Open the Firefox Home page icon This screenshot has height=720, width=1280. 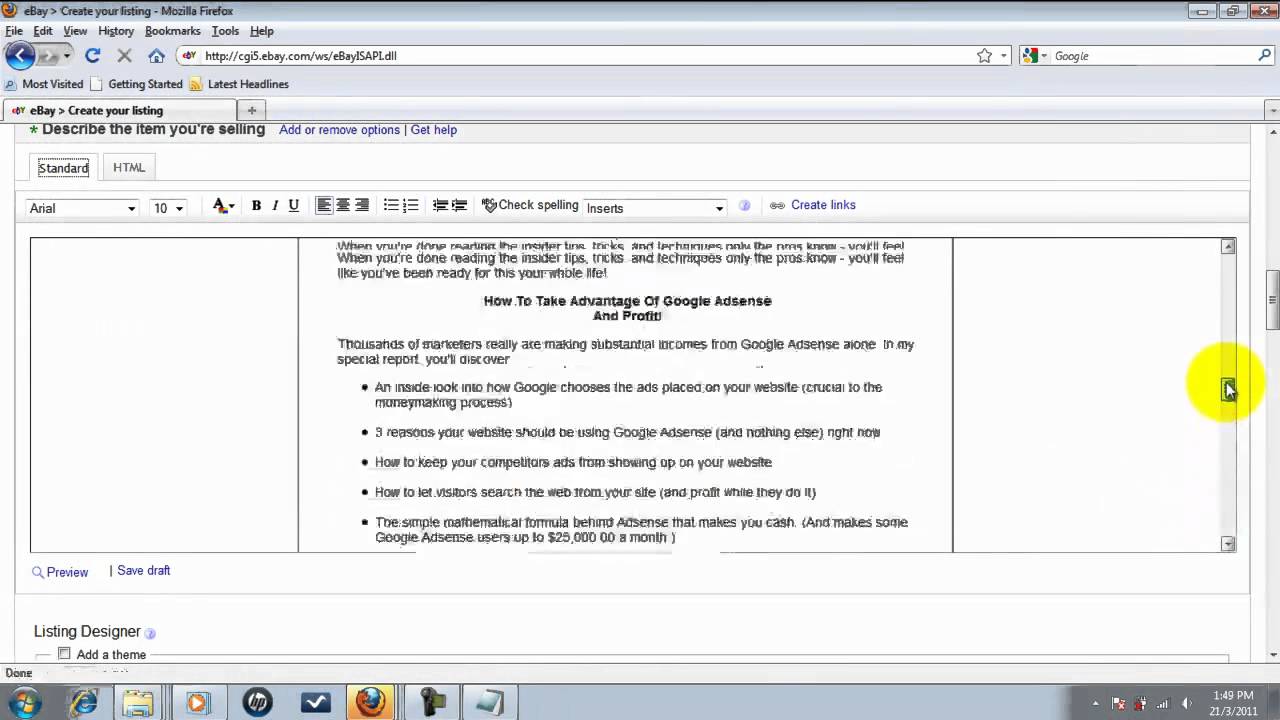pyautogui.click(x=156, y=56)
